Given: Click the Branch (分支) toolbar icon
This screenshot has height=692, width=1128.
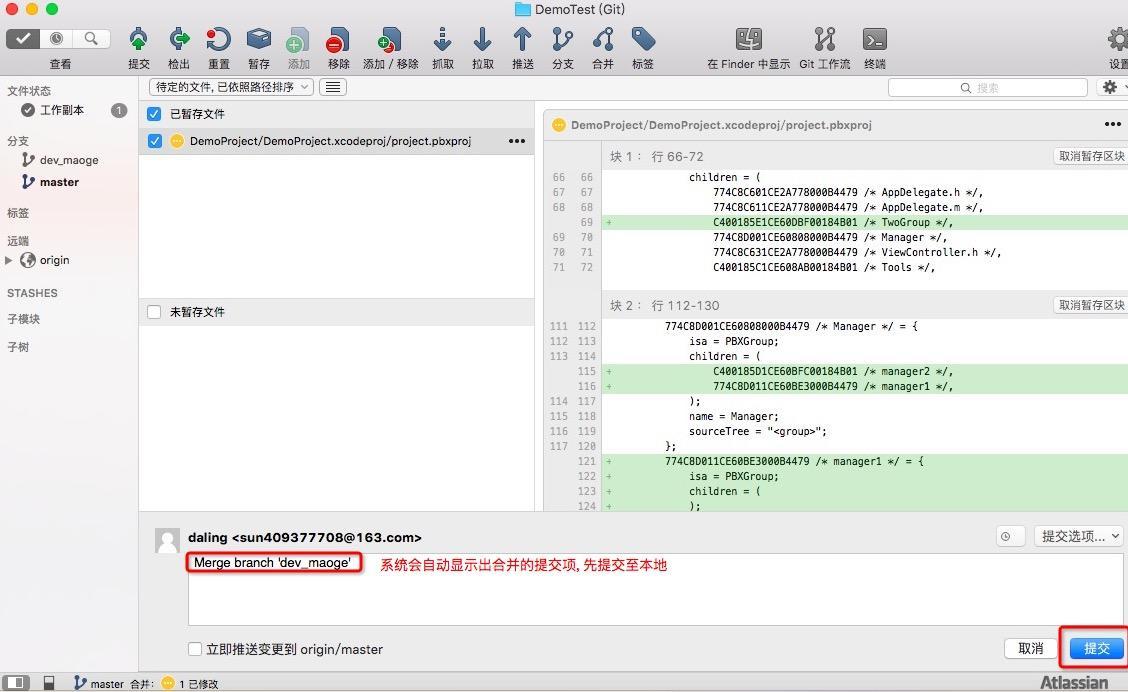Looking at the screenshot, I should [563, 40].
